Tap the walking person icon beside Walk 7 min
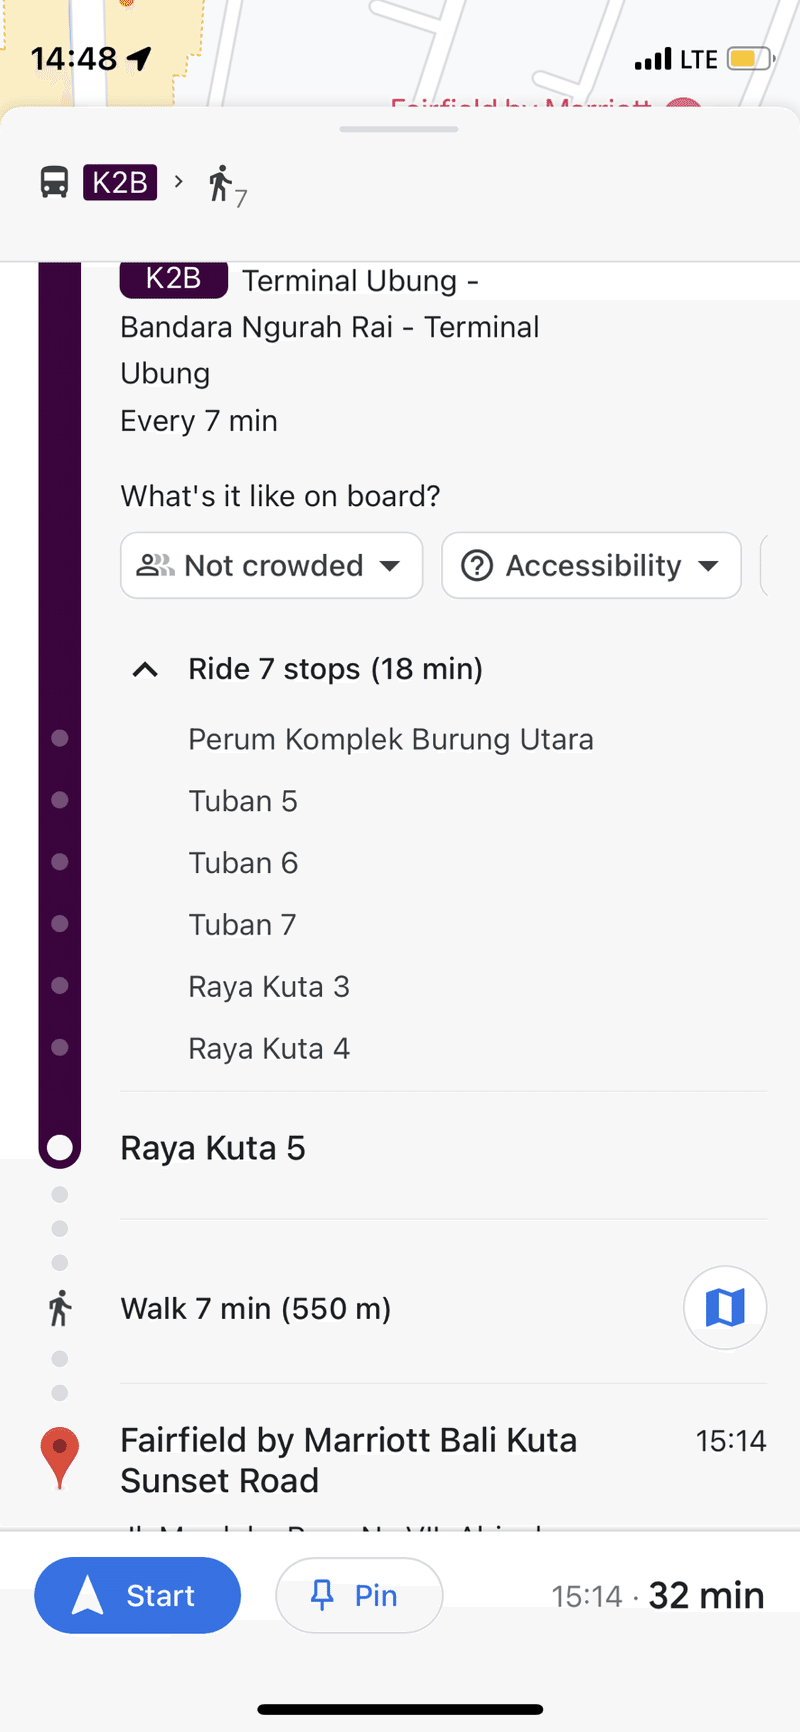 [x=59, y=1307]
